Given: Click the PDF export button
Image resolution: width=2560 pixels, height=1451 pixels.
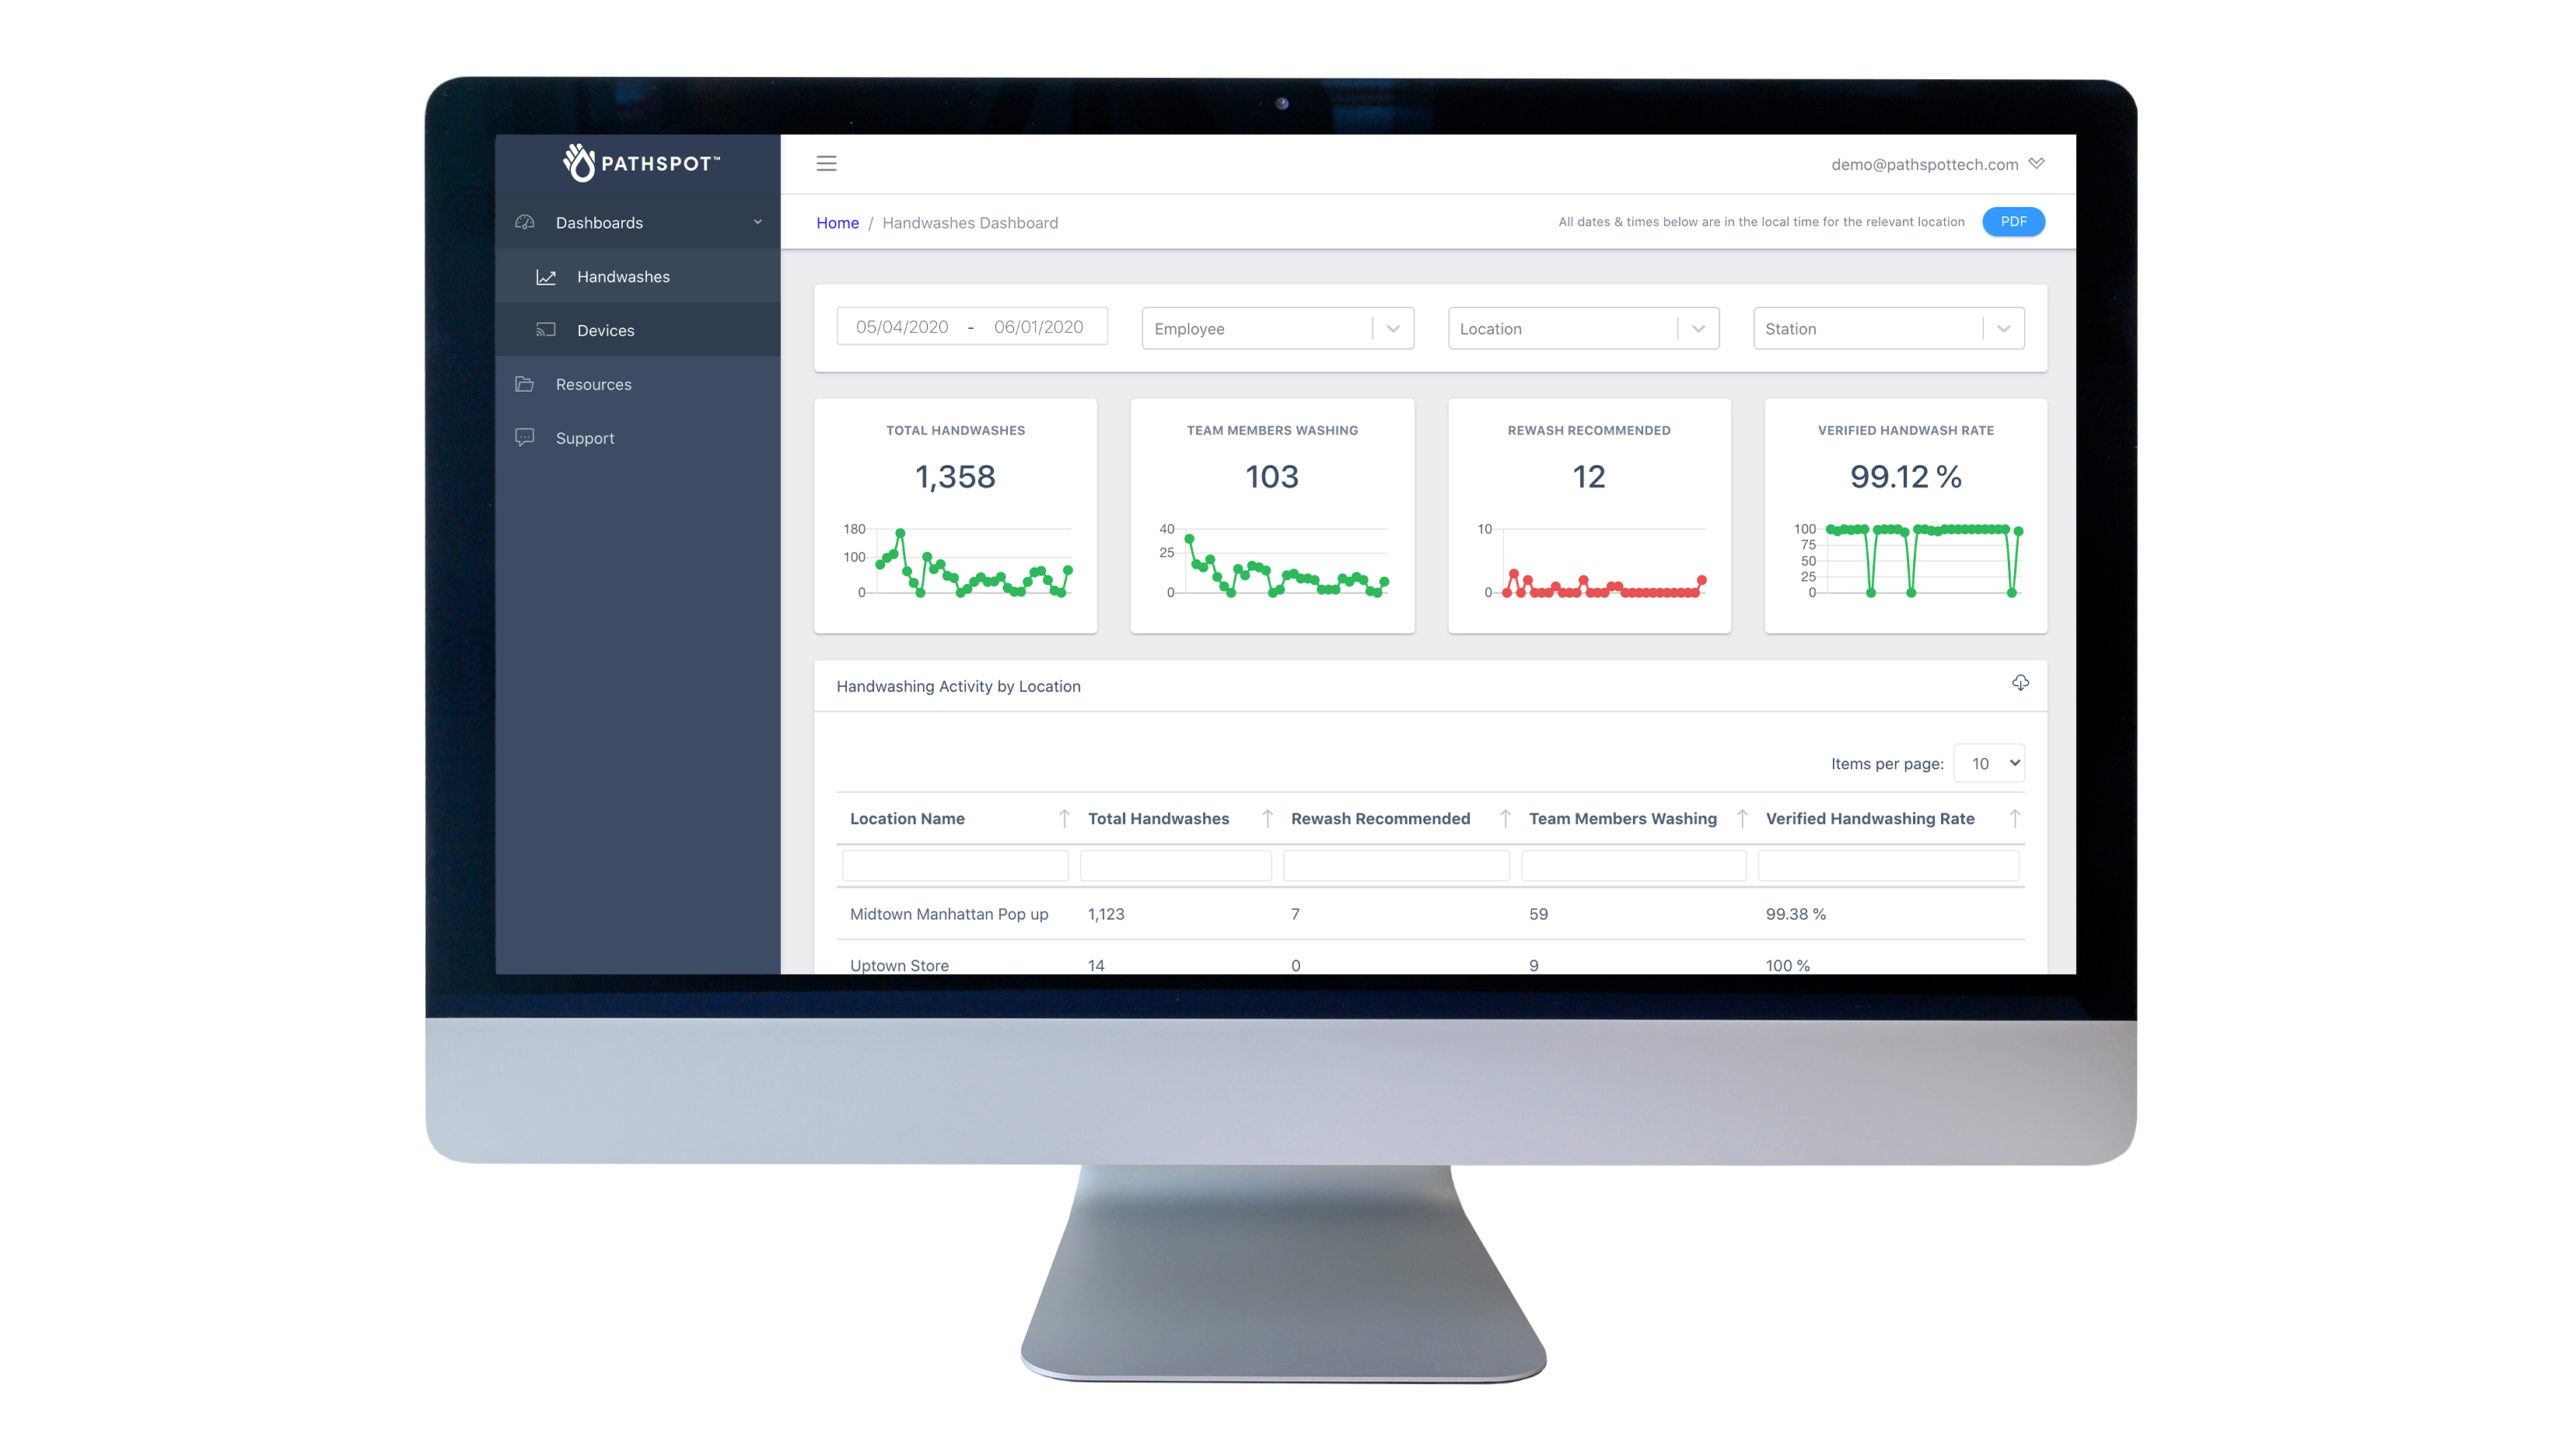Looking at the screenshot, I should [x=2013, y=222].
